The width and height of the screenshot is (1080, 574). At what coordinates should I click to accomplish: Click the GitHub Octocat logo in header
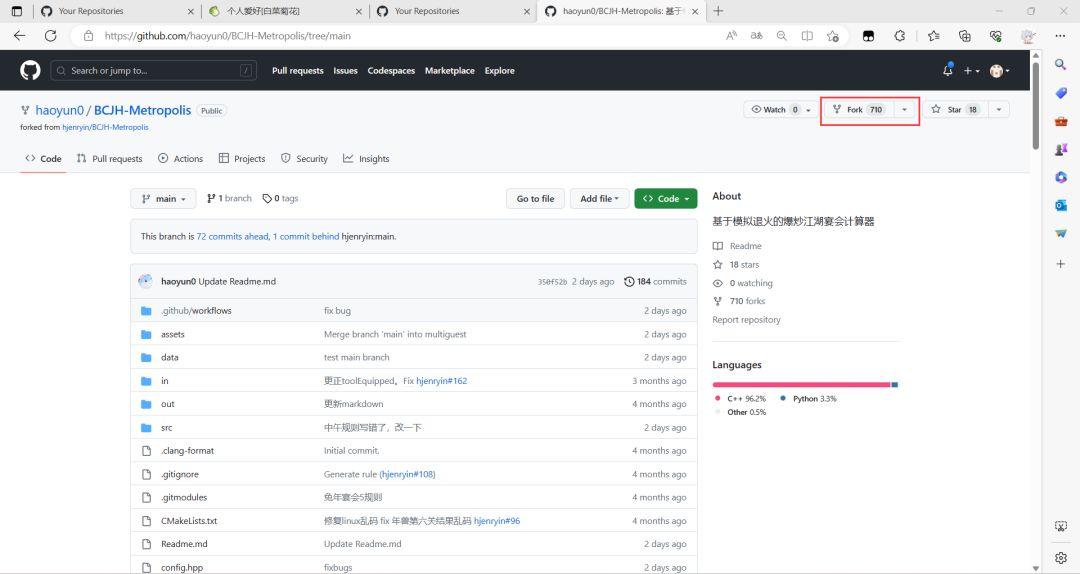[30, 70]
